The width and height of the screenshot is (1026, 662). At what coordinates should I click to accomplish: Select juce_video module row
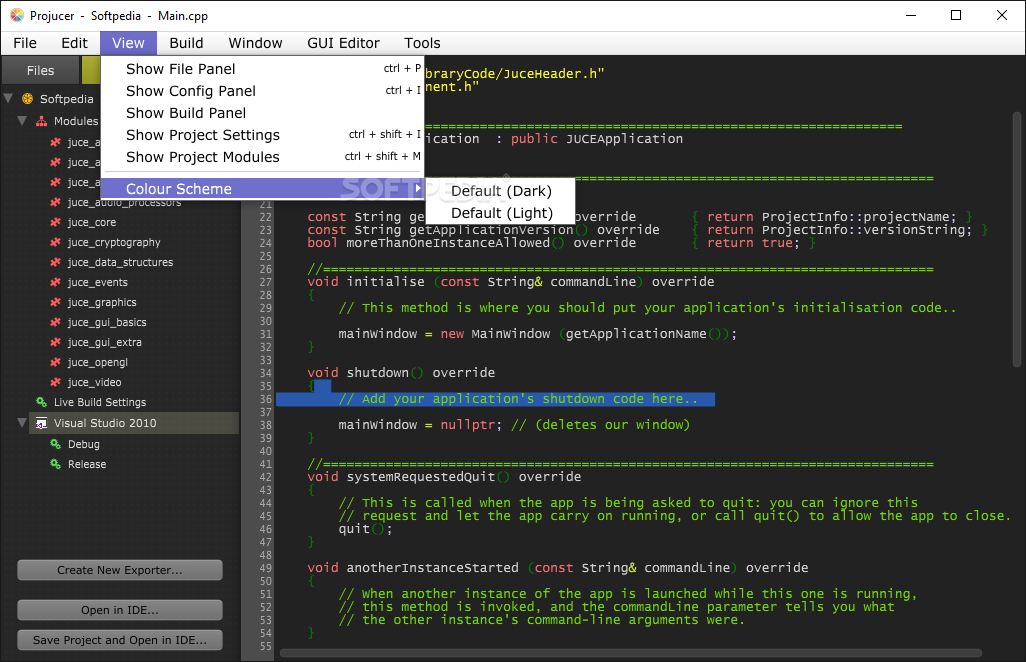coord(94,382)
